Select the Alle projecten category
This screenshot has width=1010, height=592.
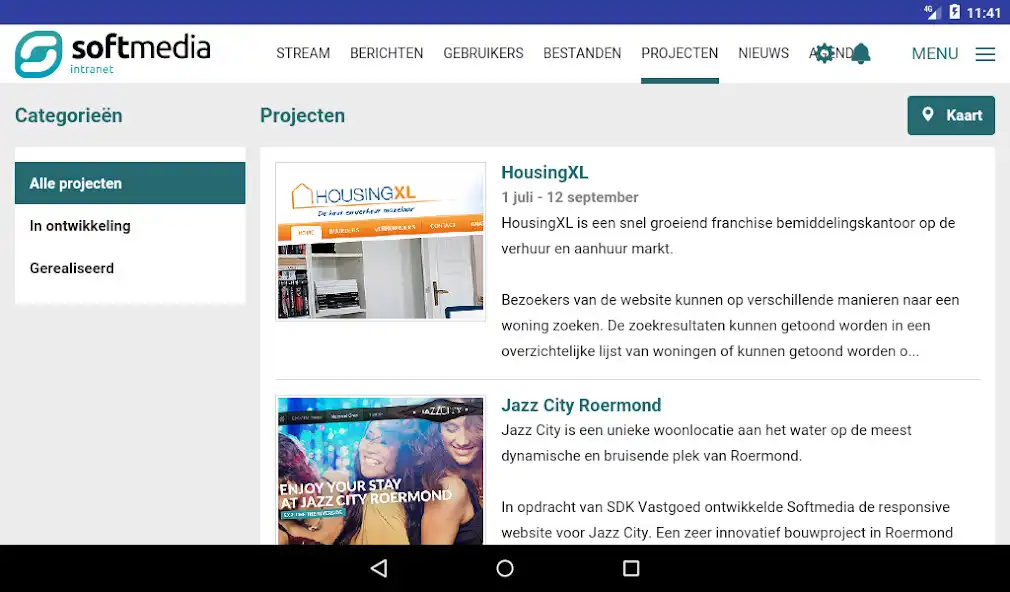130,183
